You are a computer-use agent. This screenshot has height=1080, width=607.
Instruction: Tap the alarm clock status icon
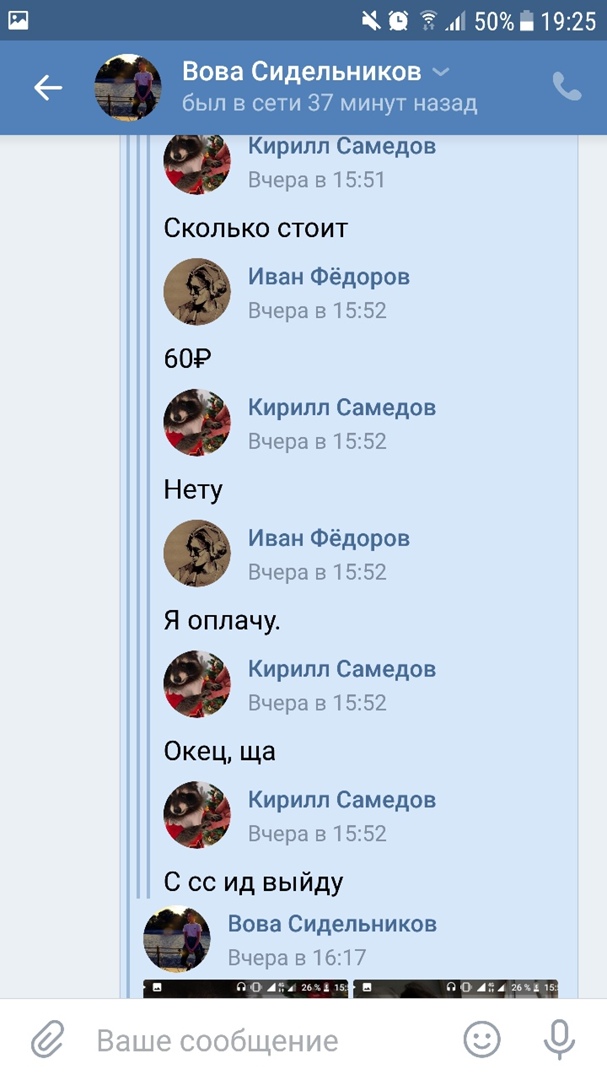[x=398, y=21]
